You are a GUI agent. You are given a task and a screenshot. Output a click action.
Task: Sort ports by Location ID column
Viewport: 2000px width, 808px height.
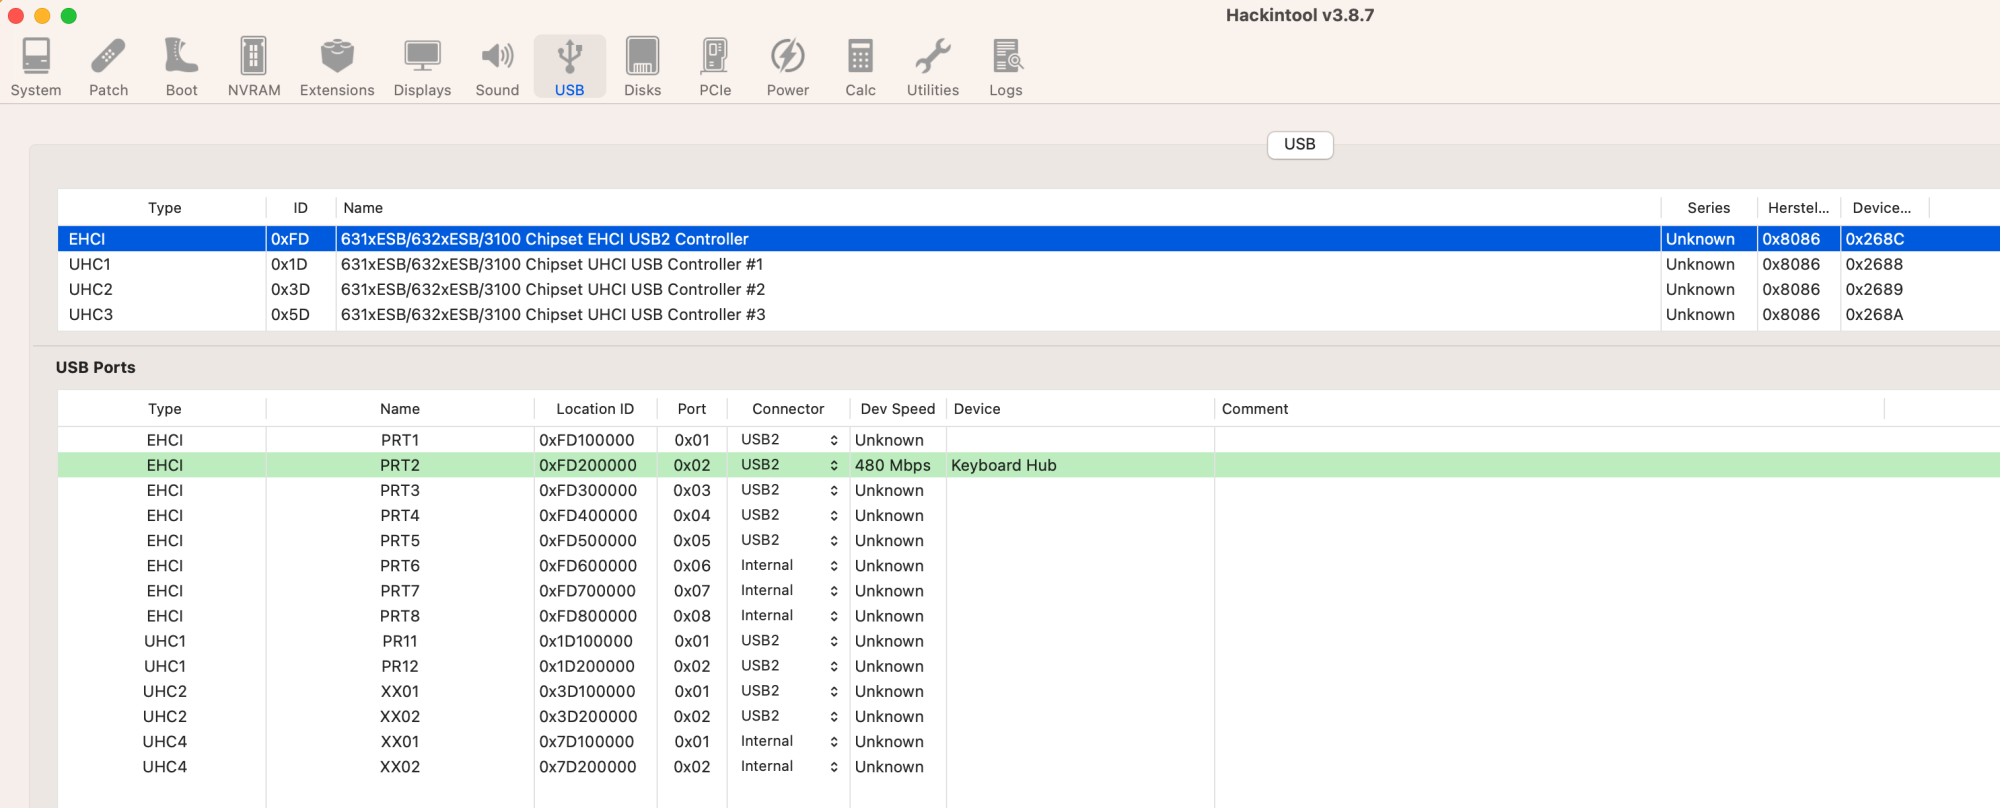point(594,409)
